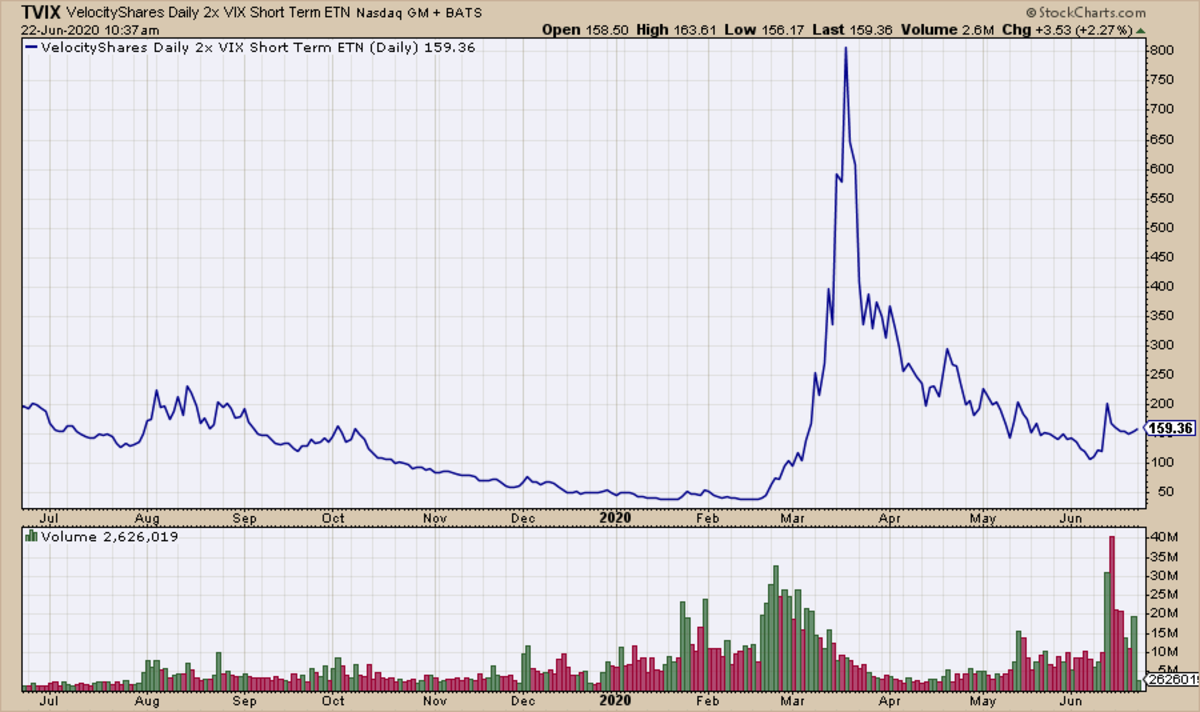Click the May label beneath the price chart

[x=985, y=519]
